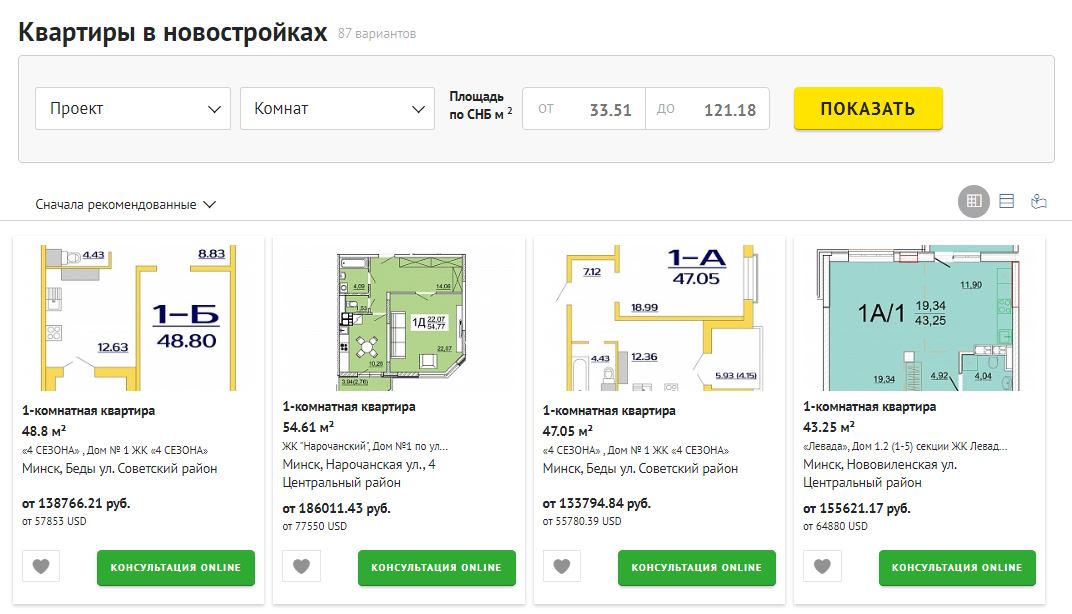
Task: Open the Сначала рекомендованные sort menu
Action: tap(126, 205)
